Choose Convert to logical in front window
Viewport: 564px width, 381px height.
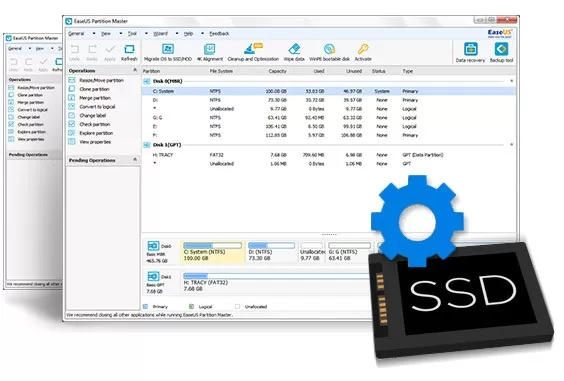pos(92,106)
